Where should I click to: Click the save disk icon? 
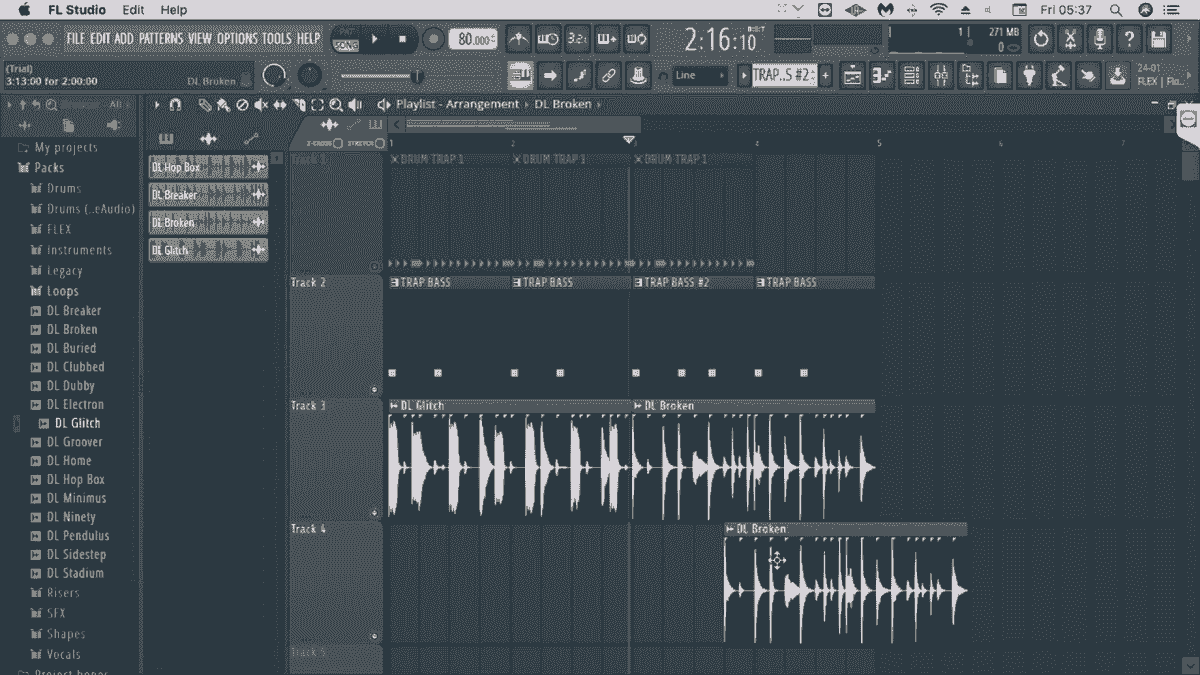pyautogui.click(x=1158, y=38)
